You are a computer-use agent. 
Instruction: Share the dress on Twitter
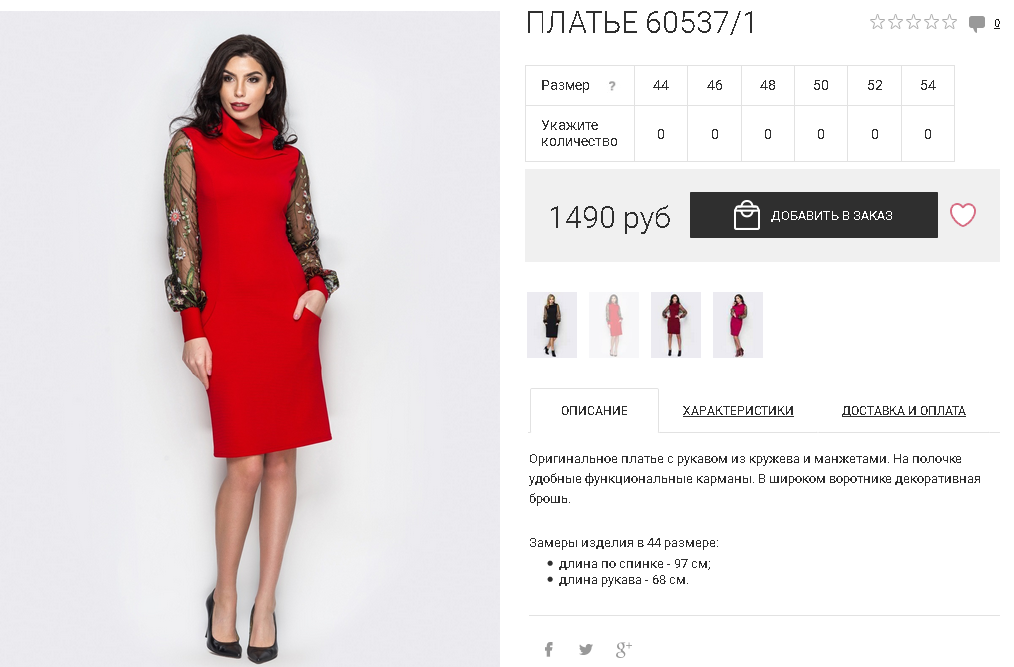pyautogui.click(x=586, y=649)
